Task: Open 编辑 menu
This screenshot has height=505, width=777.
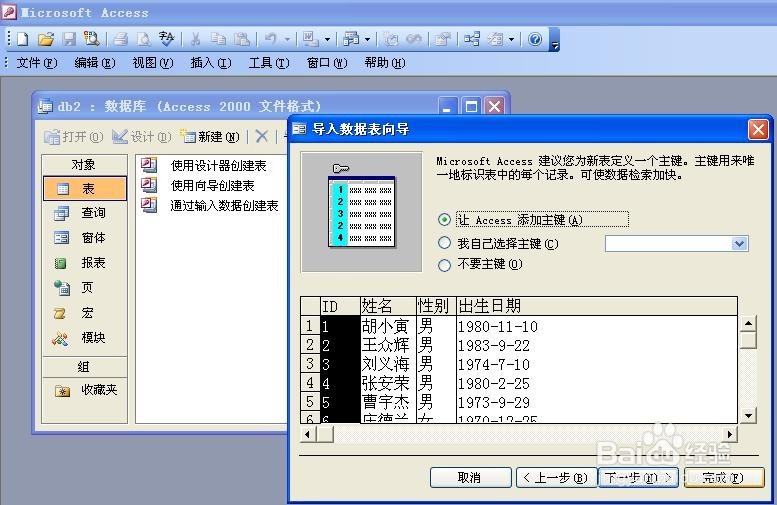Action: (95, 63)
